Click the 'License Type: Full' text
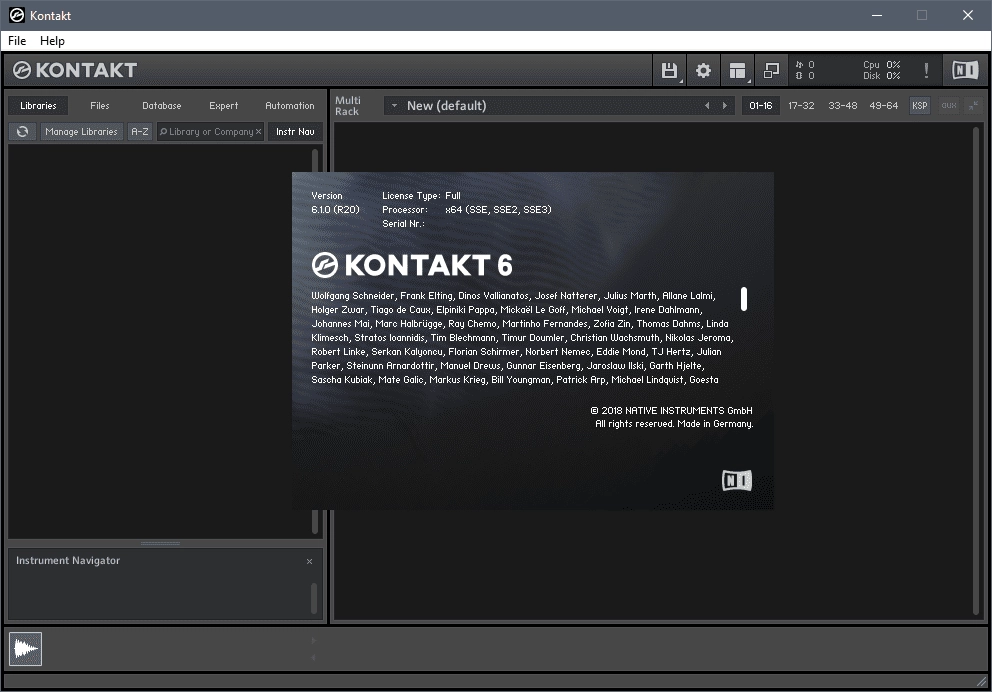Viewport: 992px width, 692px height. pyautogui.click(x=421, y=195)
